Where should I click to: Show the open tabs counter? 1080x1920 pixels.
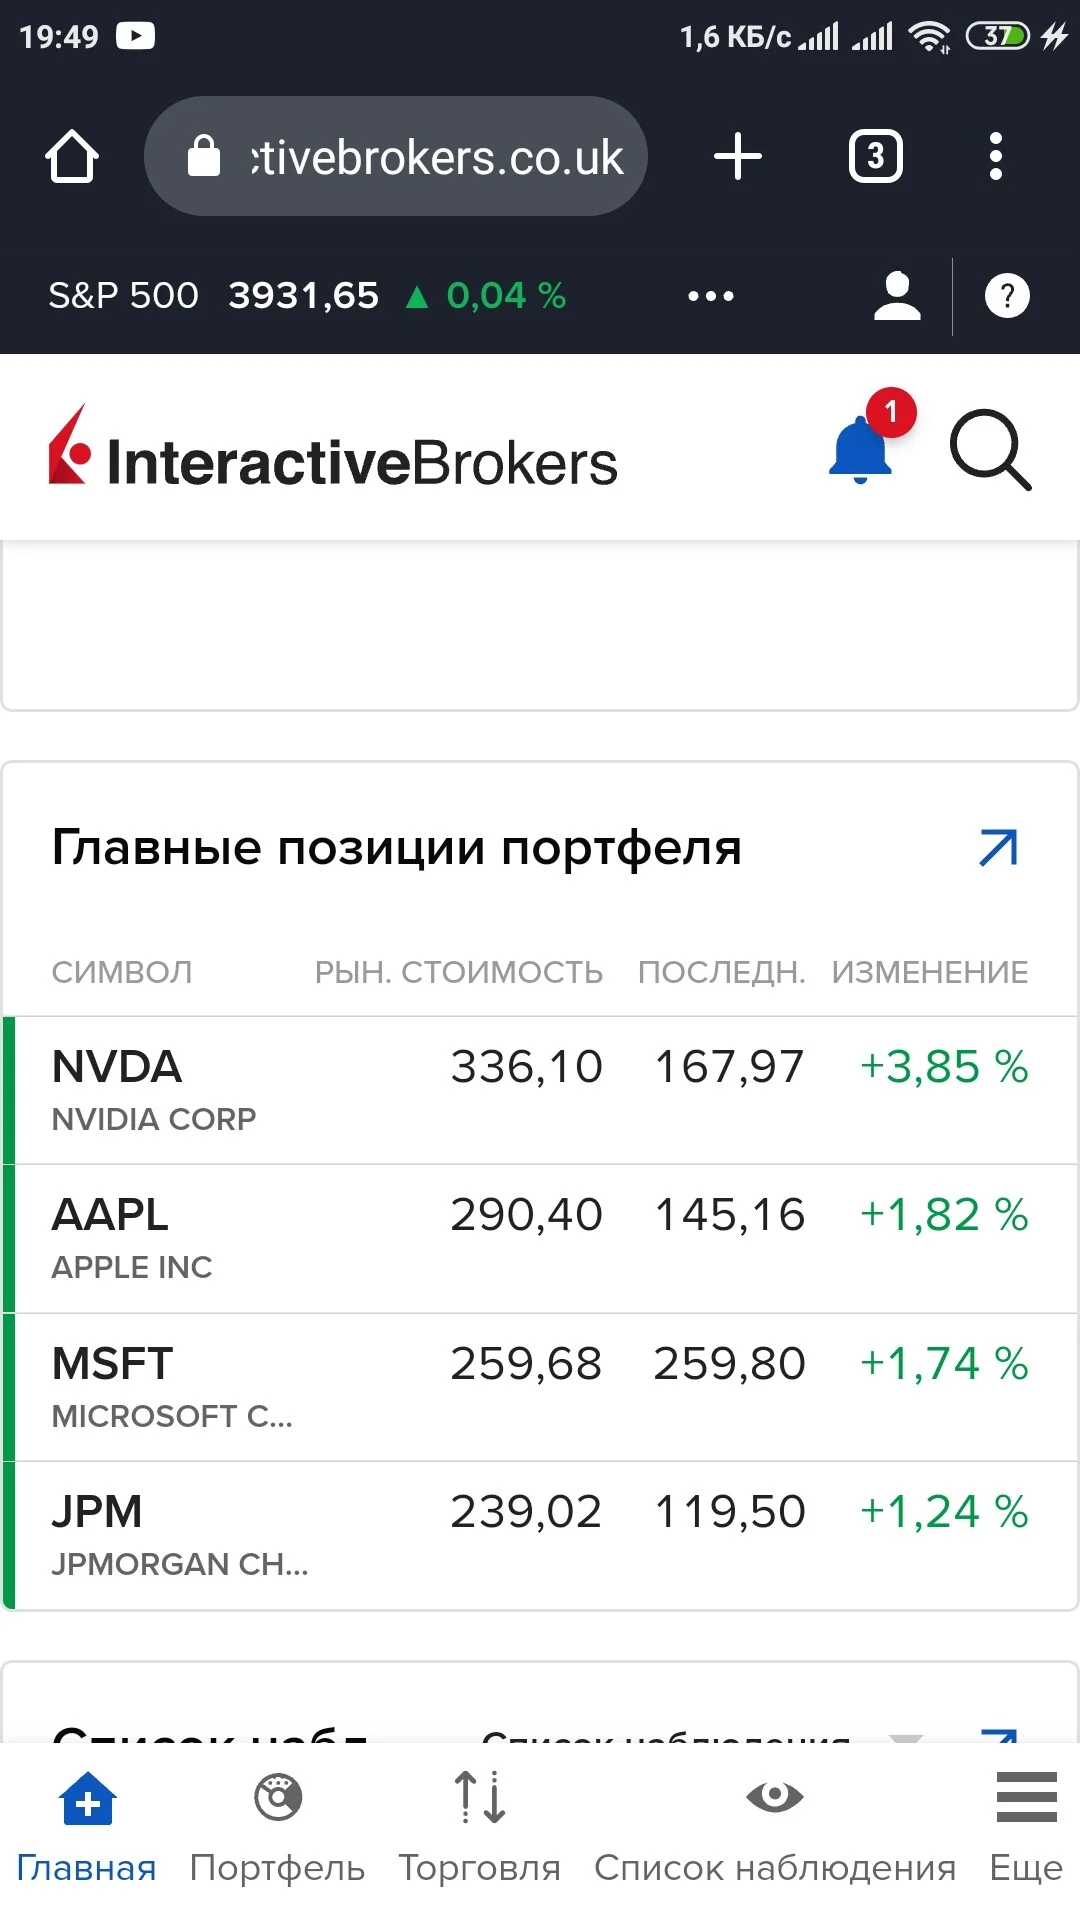point(876,157)
